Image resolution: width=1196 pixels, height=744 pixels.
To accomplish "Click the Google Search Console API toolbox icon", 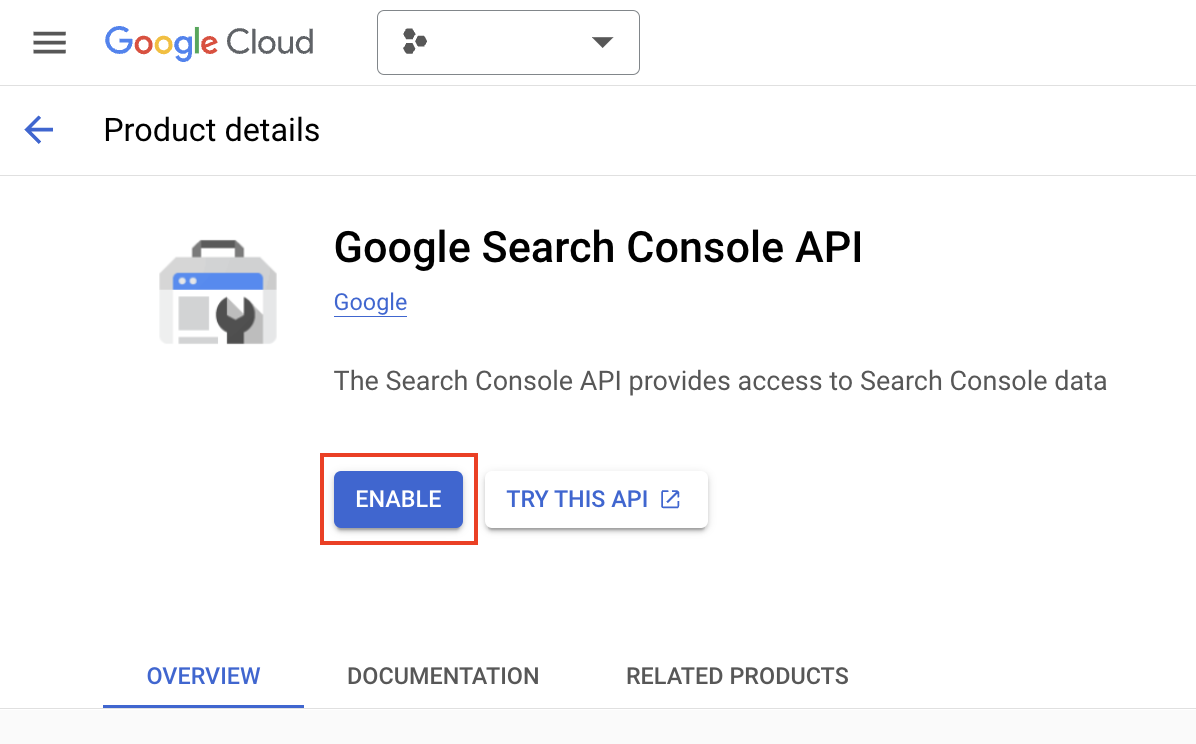I will pyautogui.click(x=217, y=291).
